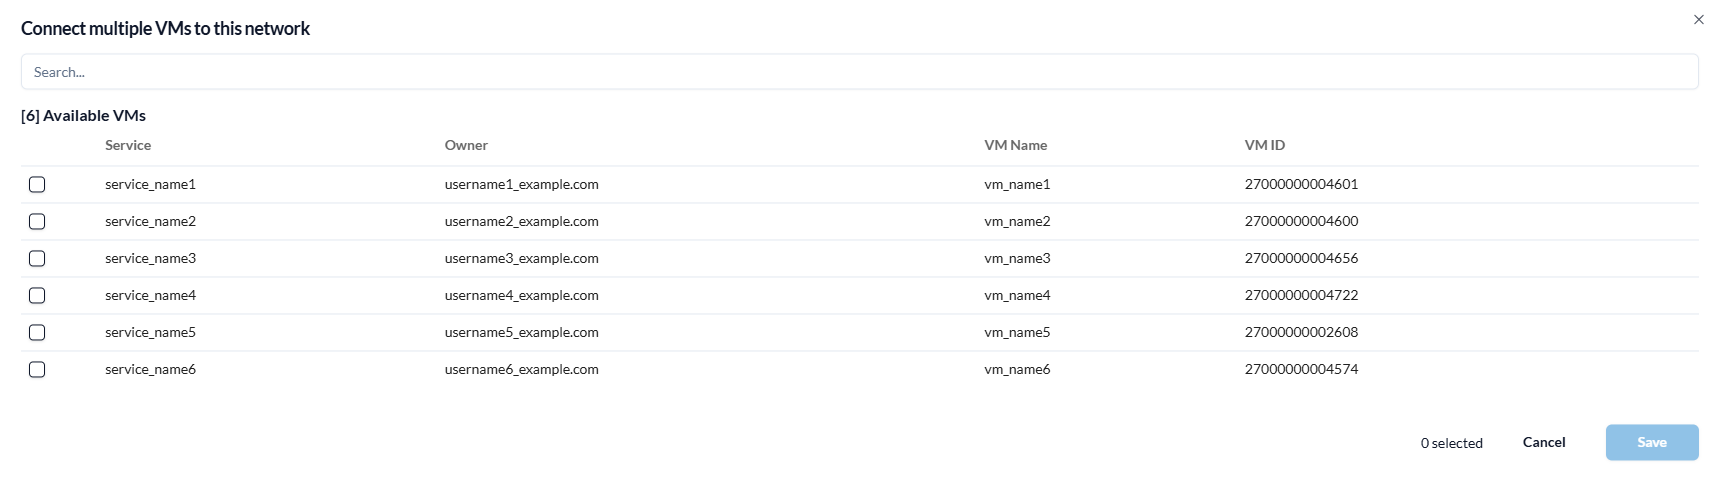Click owner username2_example.com
The width and height of the screenshot is (1720, 477).
[x=521, y=221]
